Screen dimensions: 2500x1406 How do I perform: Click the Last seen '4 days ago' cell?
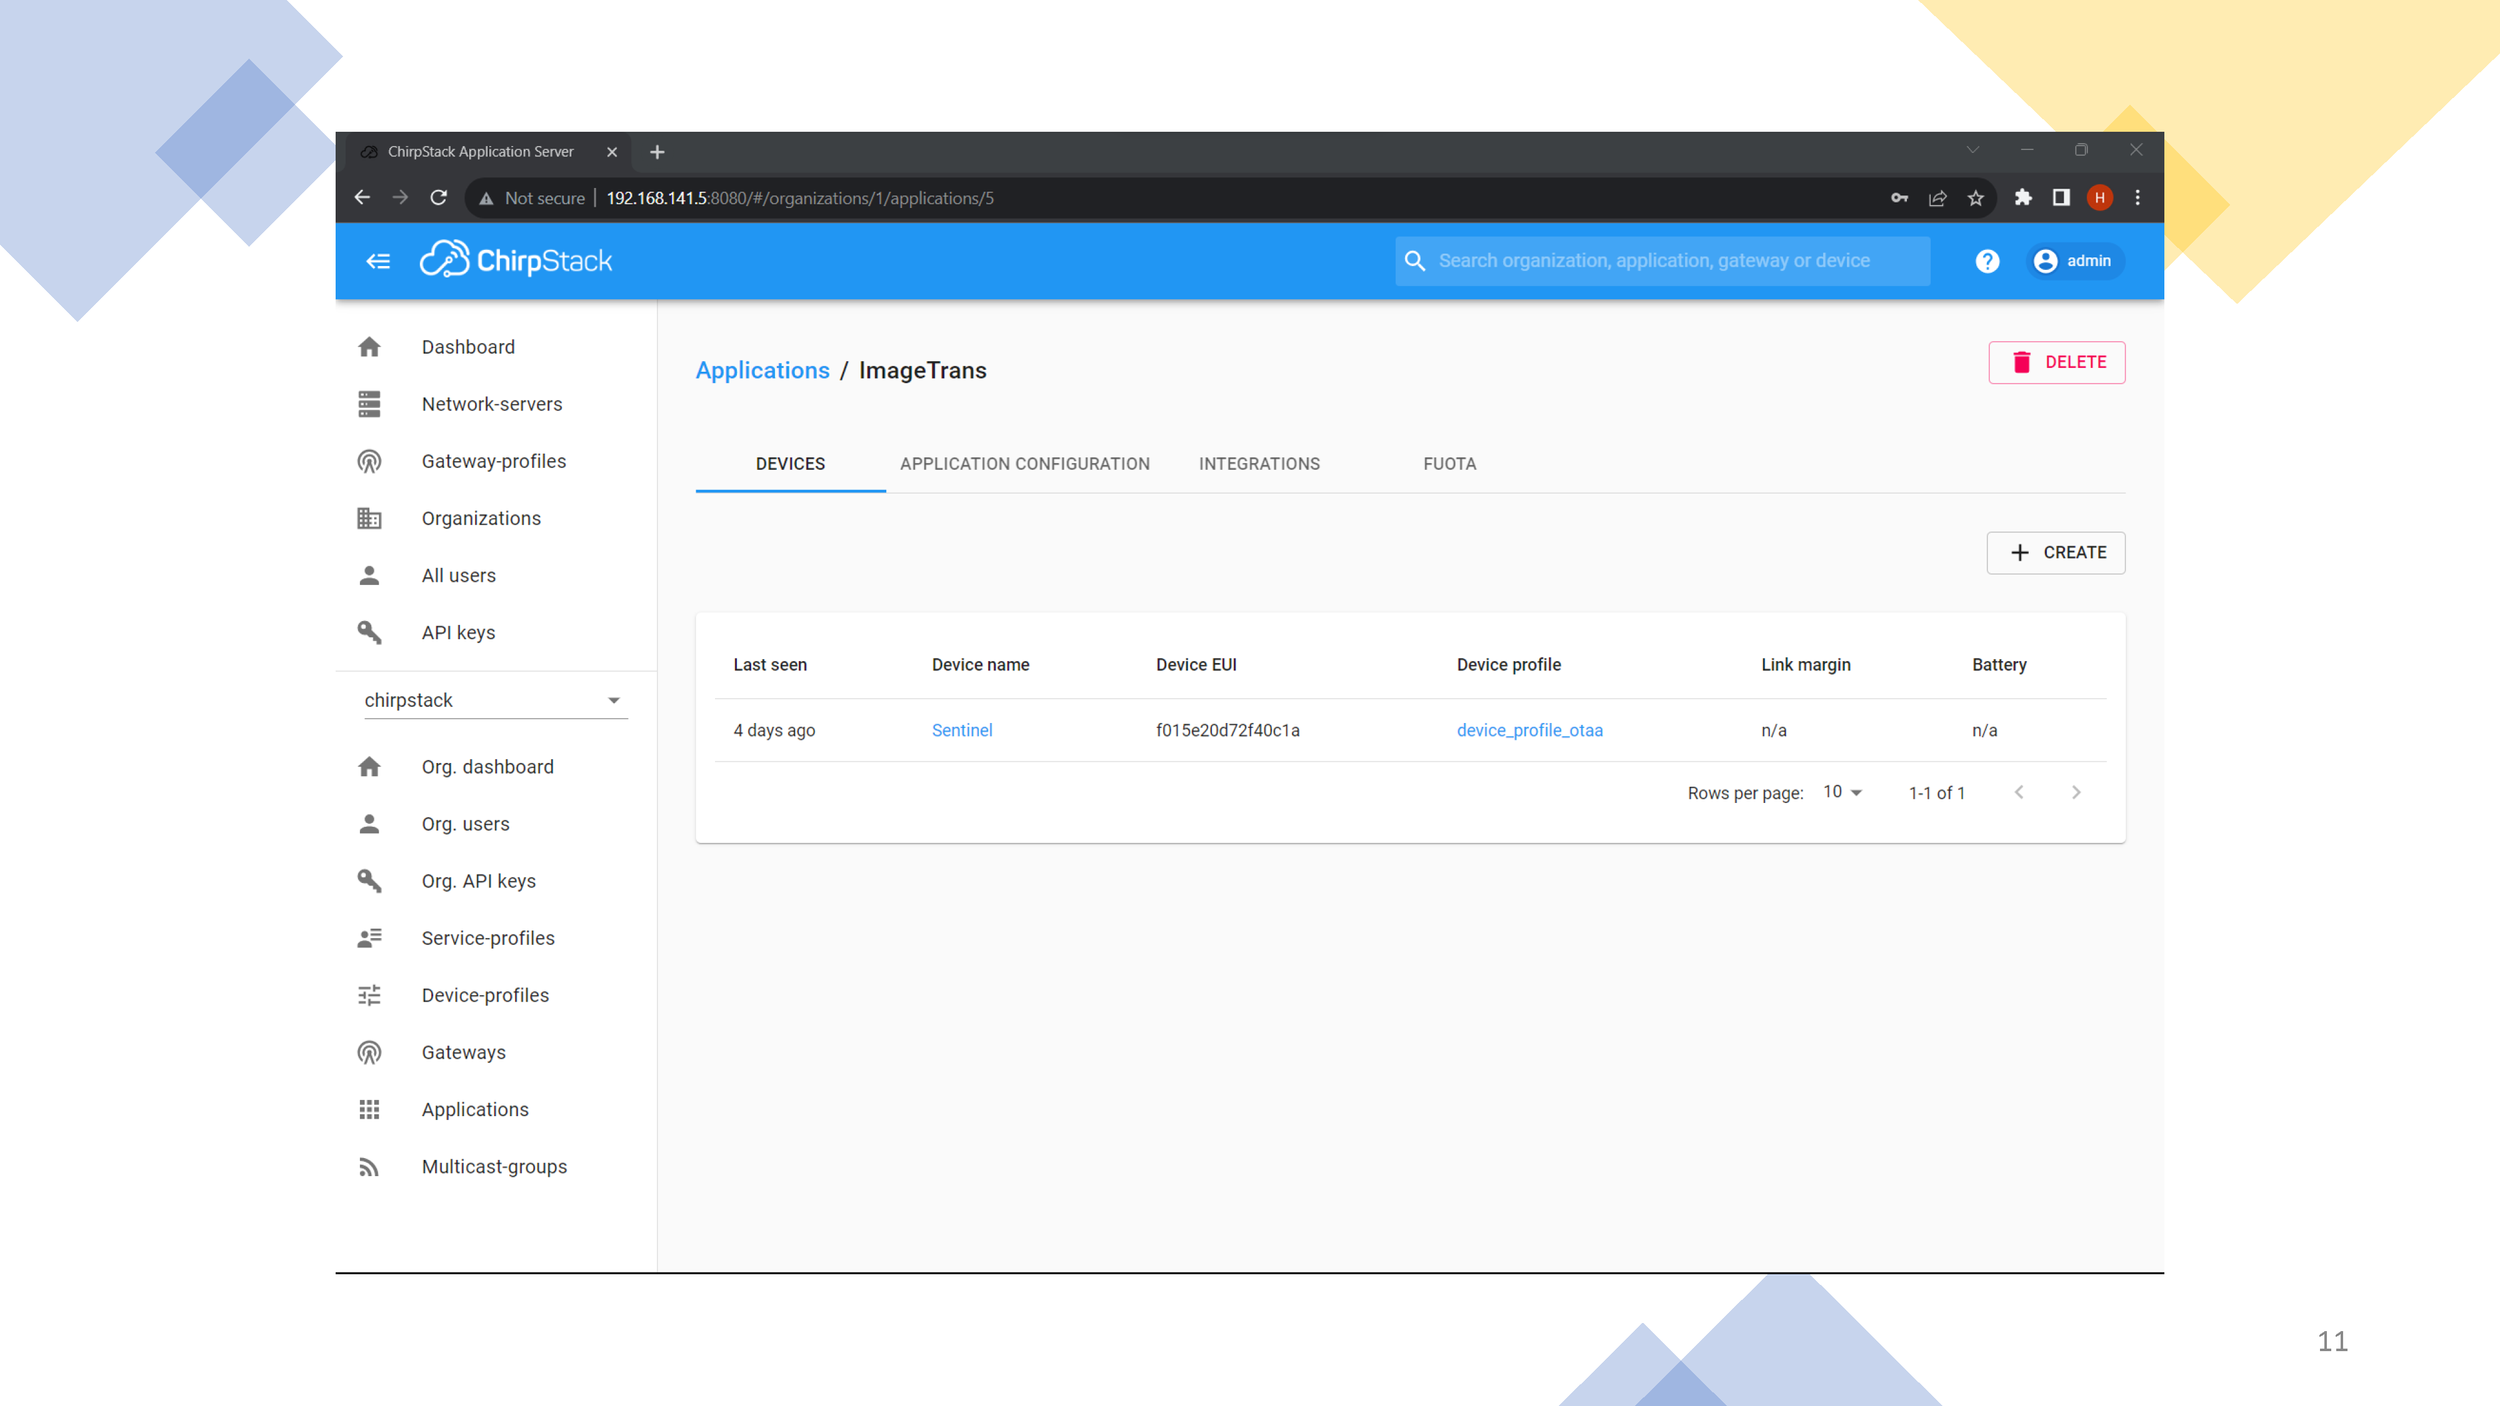pos(774,730)
